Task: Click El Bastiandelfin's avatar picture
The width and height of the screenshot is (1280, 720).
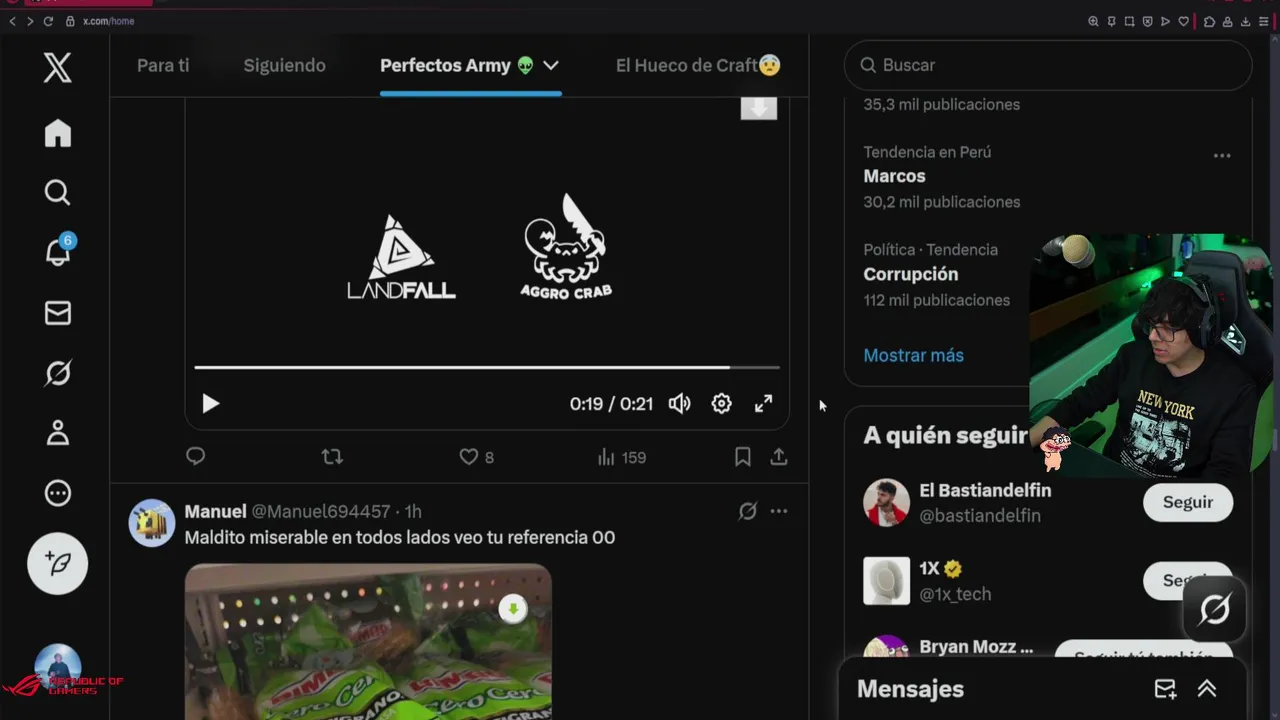Action: coord(886,502)
